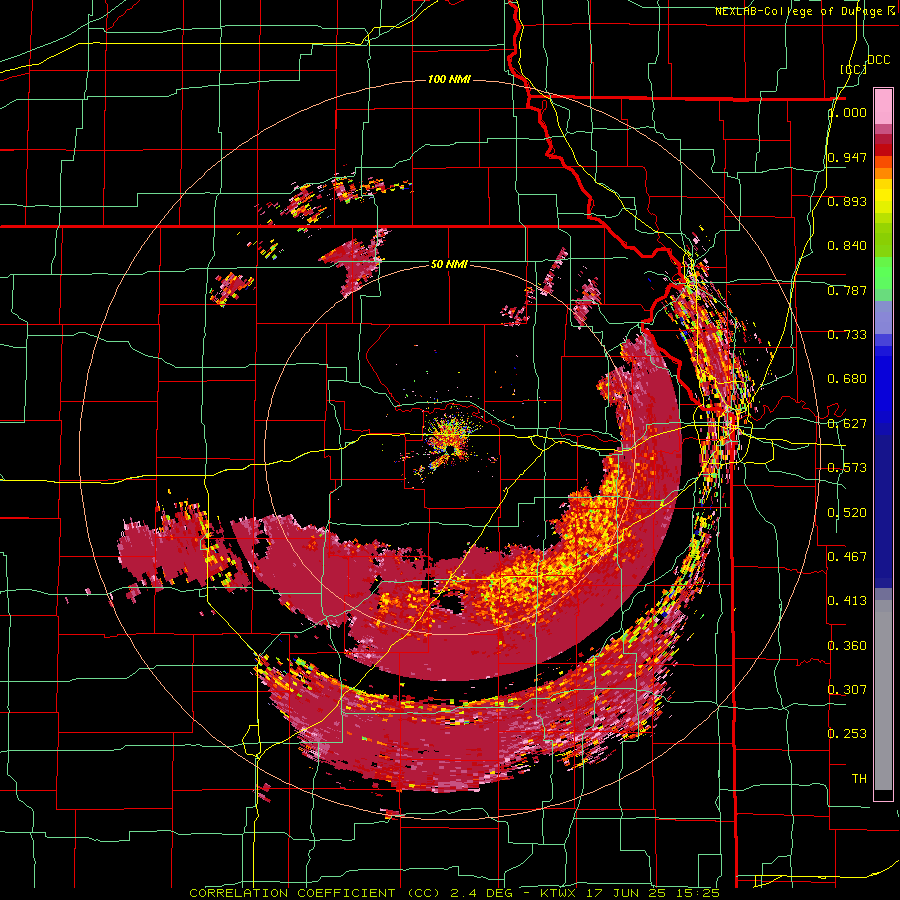900x900 pixels.
Task: Select the 0.627 value on the color scale
Action: click(847, 424)
